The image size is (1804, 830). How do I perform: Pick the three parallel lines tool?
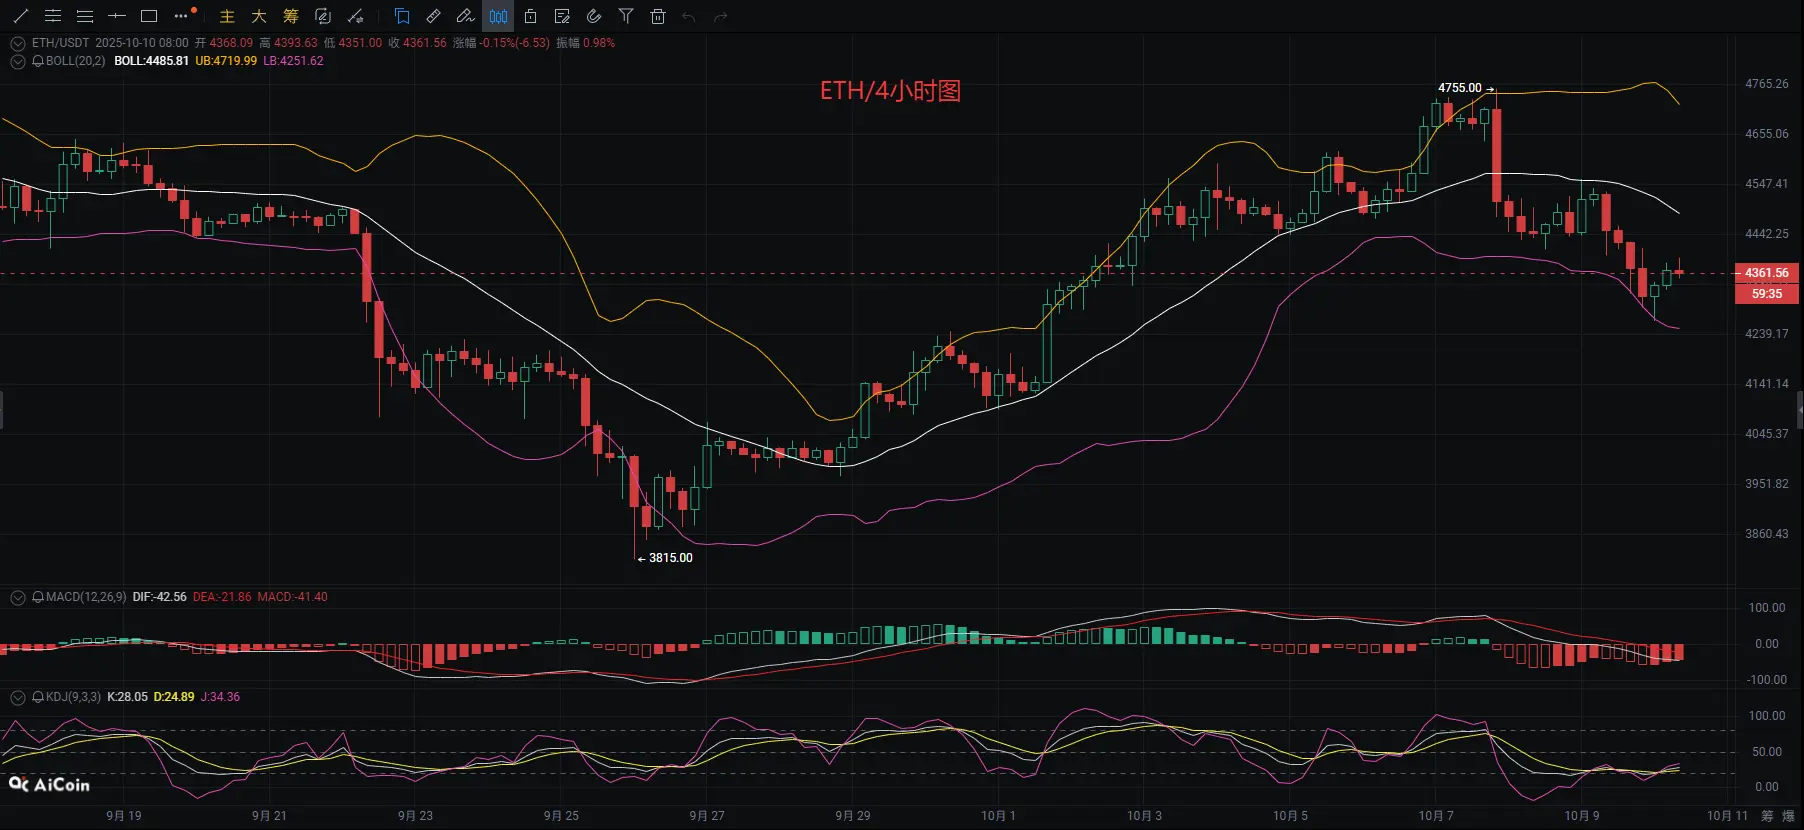[x=85, y=16]
